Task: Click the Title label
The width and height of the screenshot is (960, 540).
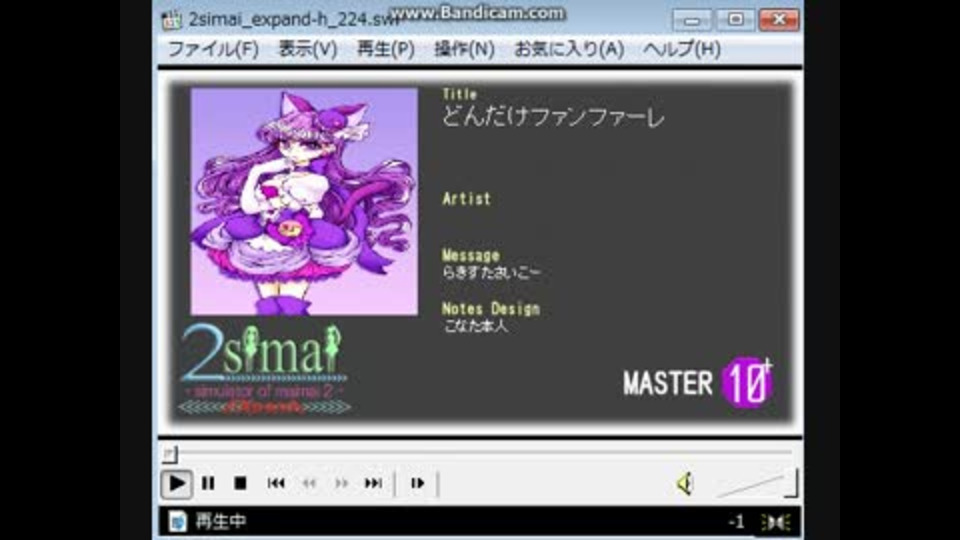Action: click(x=459, y=94)
